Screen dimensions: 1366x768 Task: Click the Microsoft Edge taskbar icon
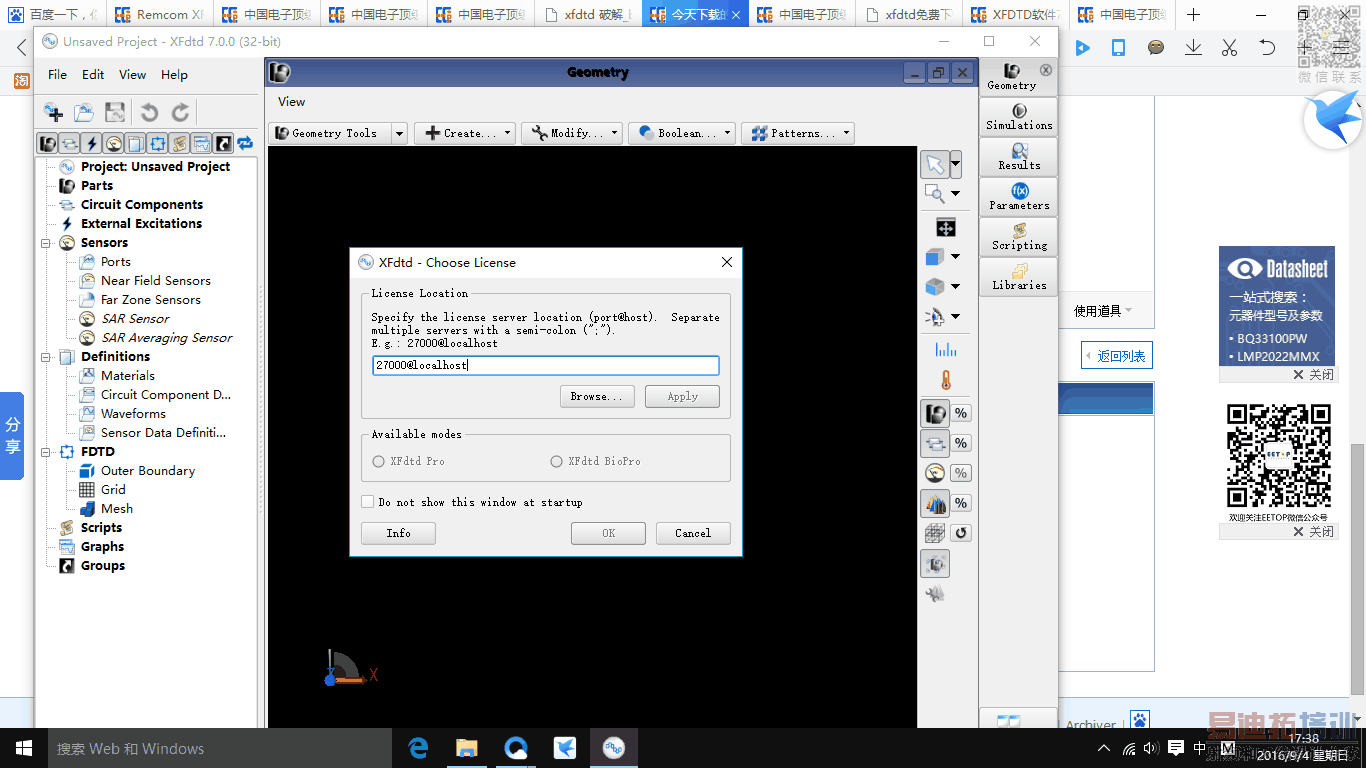point(418,748)
